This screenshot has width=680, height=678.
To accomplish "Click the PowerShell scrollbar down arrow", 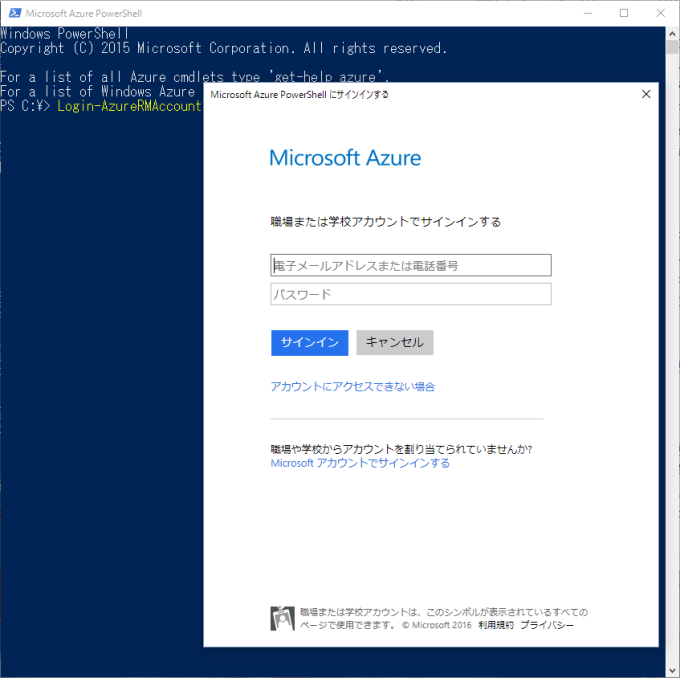I will coord(672,670).
